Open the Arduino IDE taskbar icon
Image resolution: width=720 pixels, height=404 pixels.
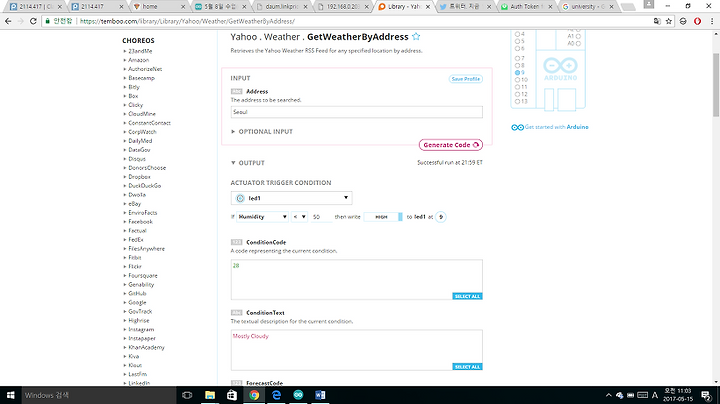pyautogui.click(x=298, y=395)
